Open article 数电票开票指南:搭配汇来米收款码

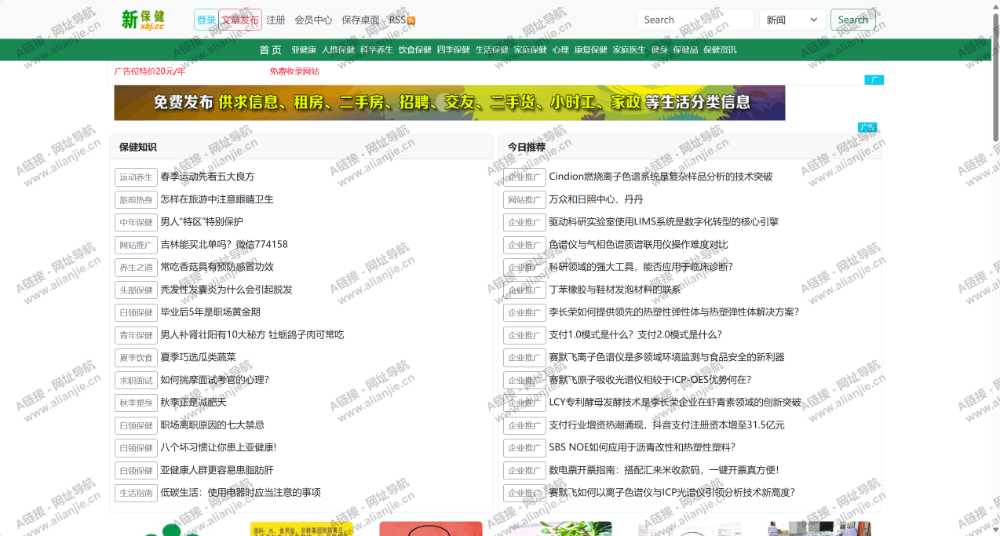(x=664, y=470)
